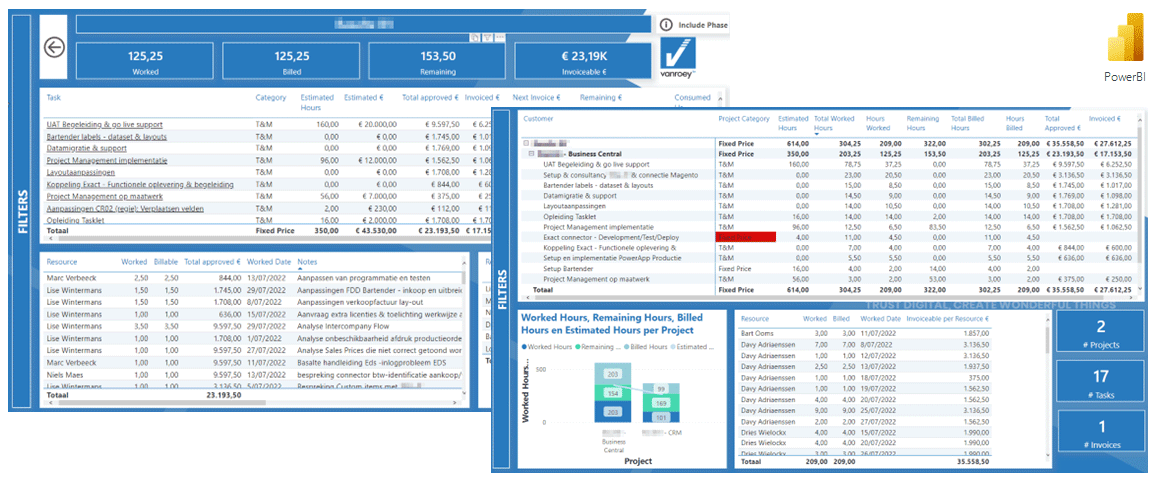Open Datamigratie & support task link

click(86, 148)
